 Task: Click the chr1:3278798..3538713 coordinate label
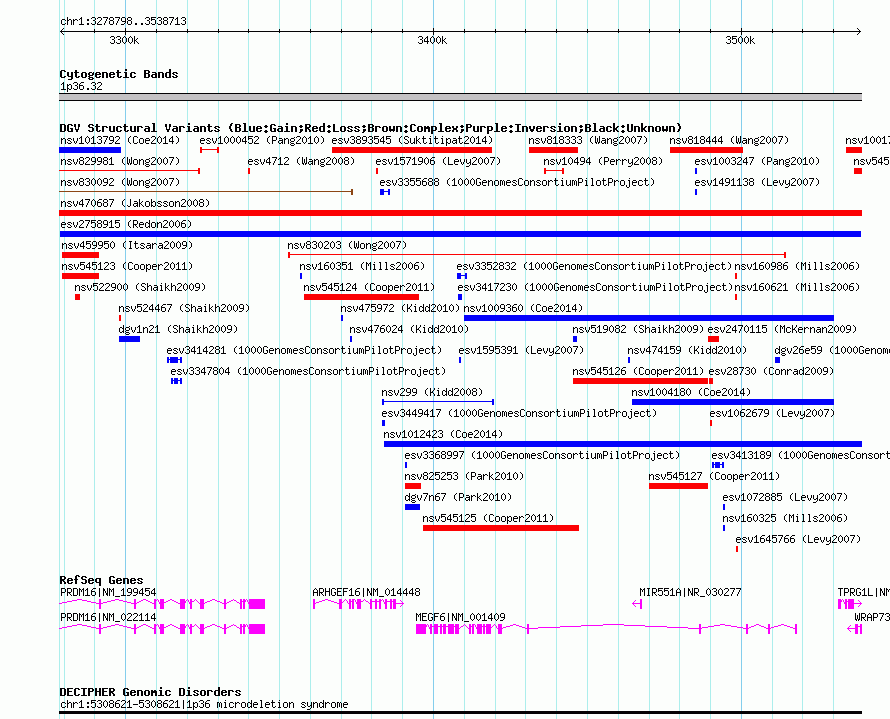(x=123, y=22)
